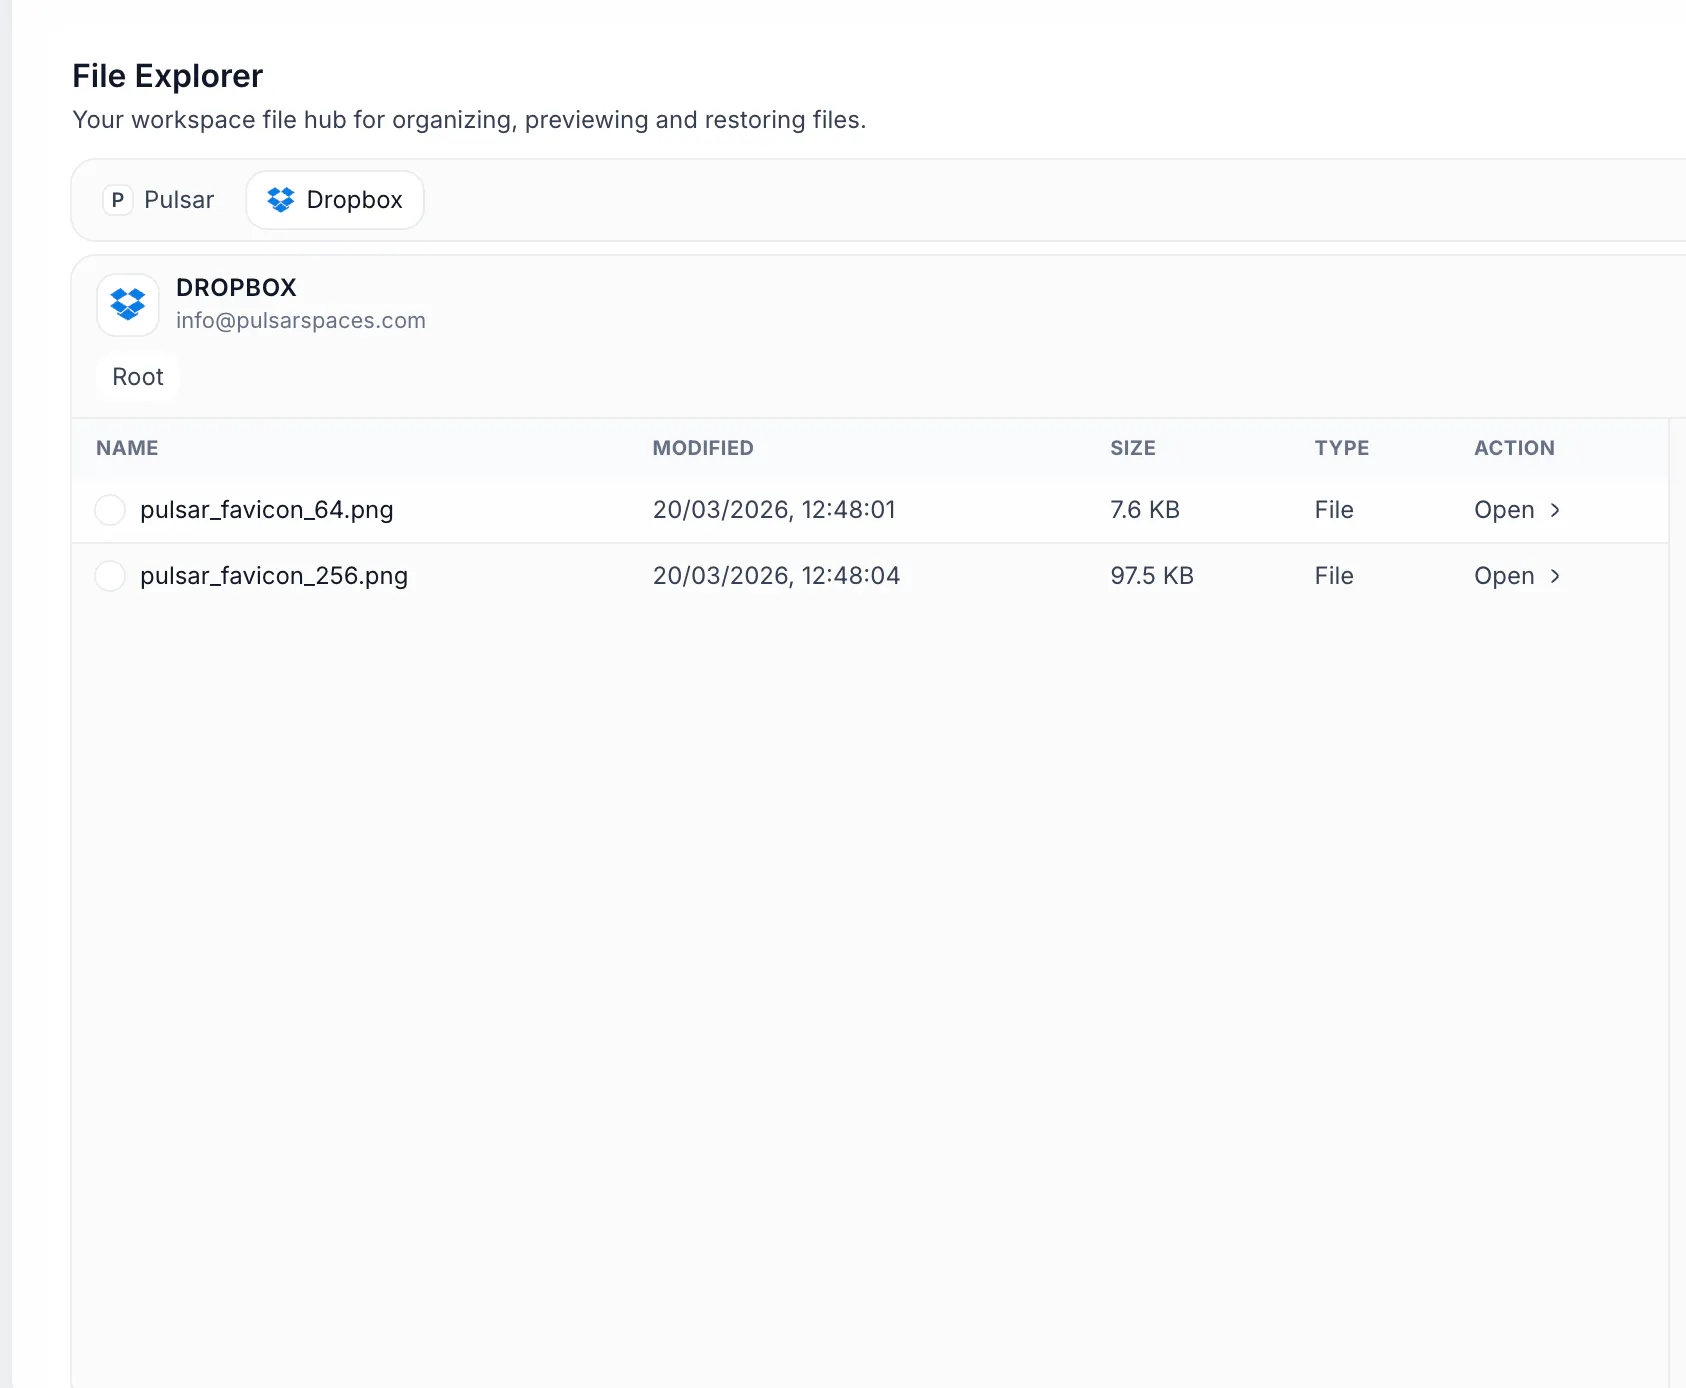Click the 97.5 KB size value
Image resolution: width=1686 pixels, height=1388 pixels.
tap(1152, 576)
